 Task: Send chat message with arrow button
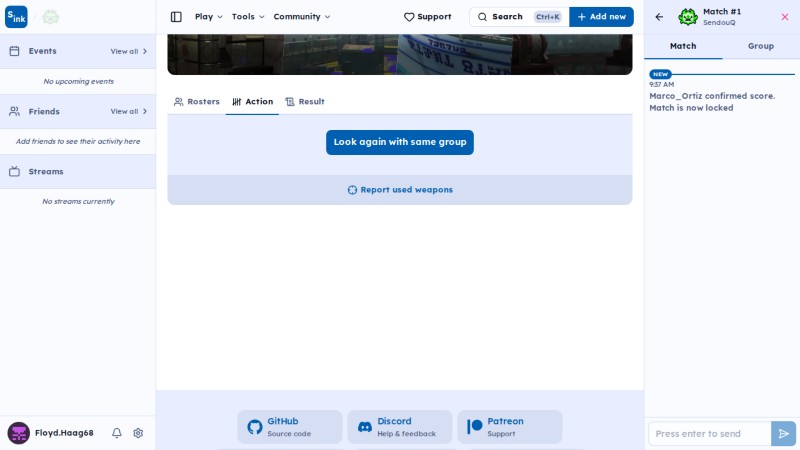783,434
